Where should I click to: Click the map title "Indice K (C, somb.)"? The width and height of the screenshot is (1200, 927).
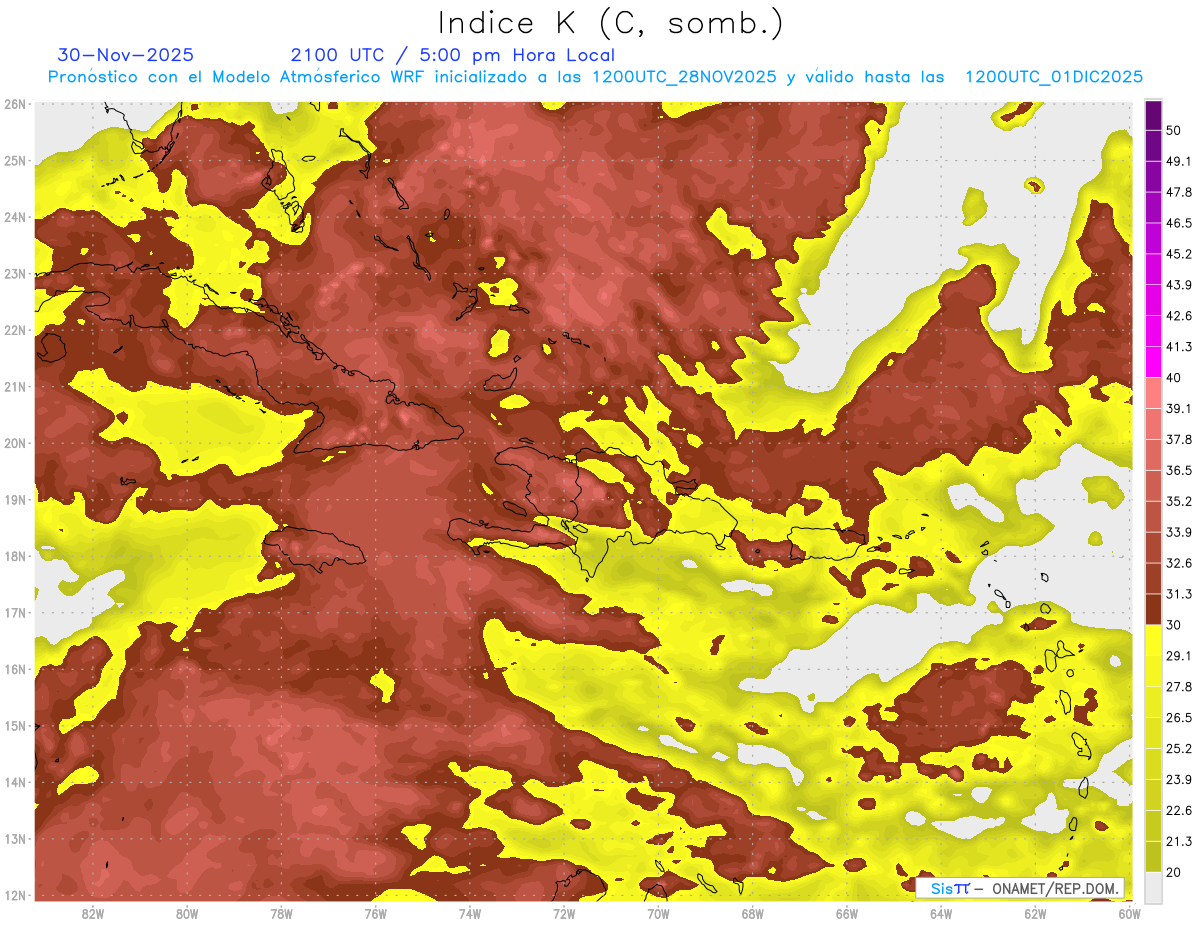[x=611, y=23]
